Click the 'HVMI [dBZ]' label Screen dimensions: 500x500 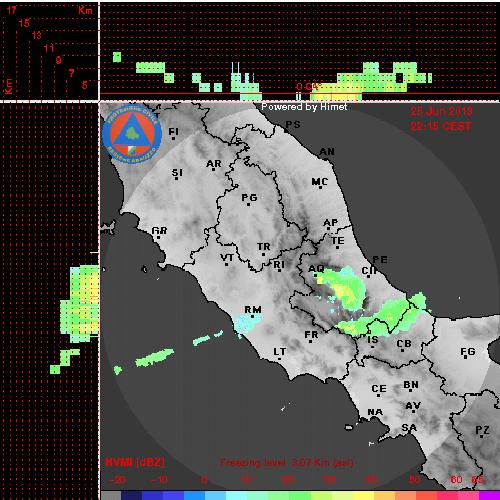tap(135, 462)
